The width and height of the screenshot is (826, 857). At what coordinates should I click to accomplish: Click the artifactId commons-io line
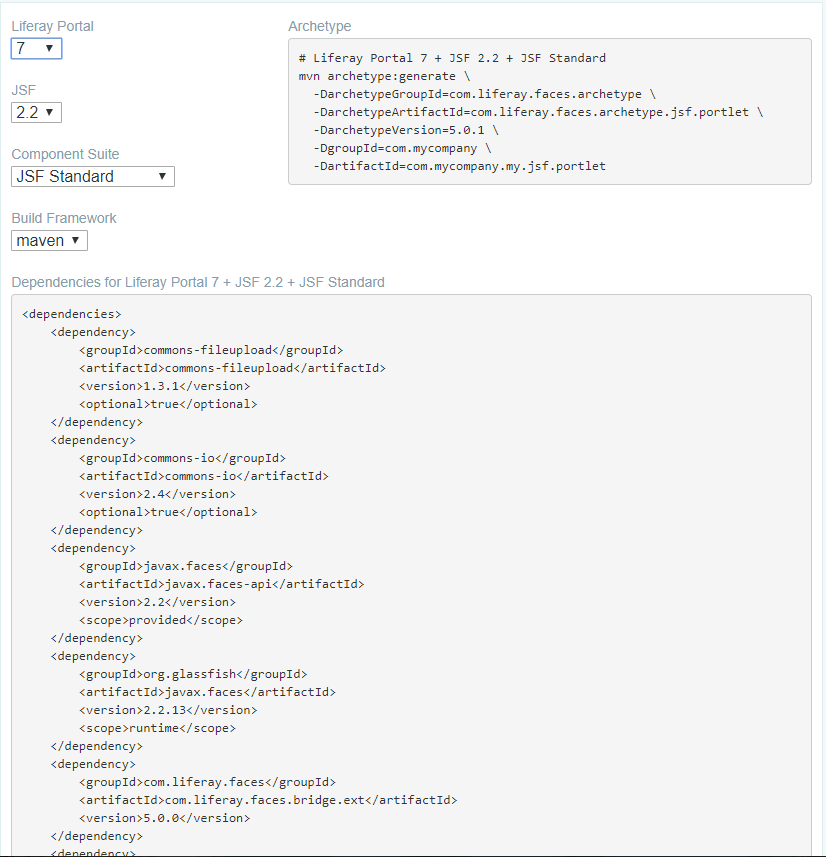(x=204, y=477)
